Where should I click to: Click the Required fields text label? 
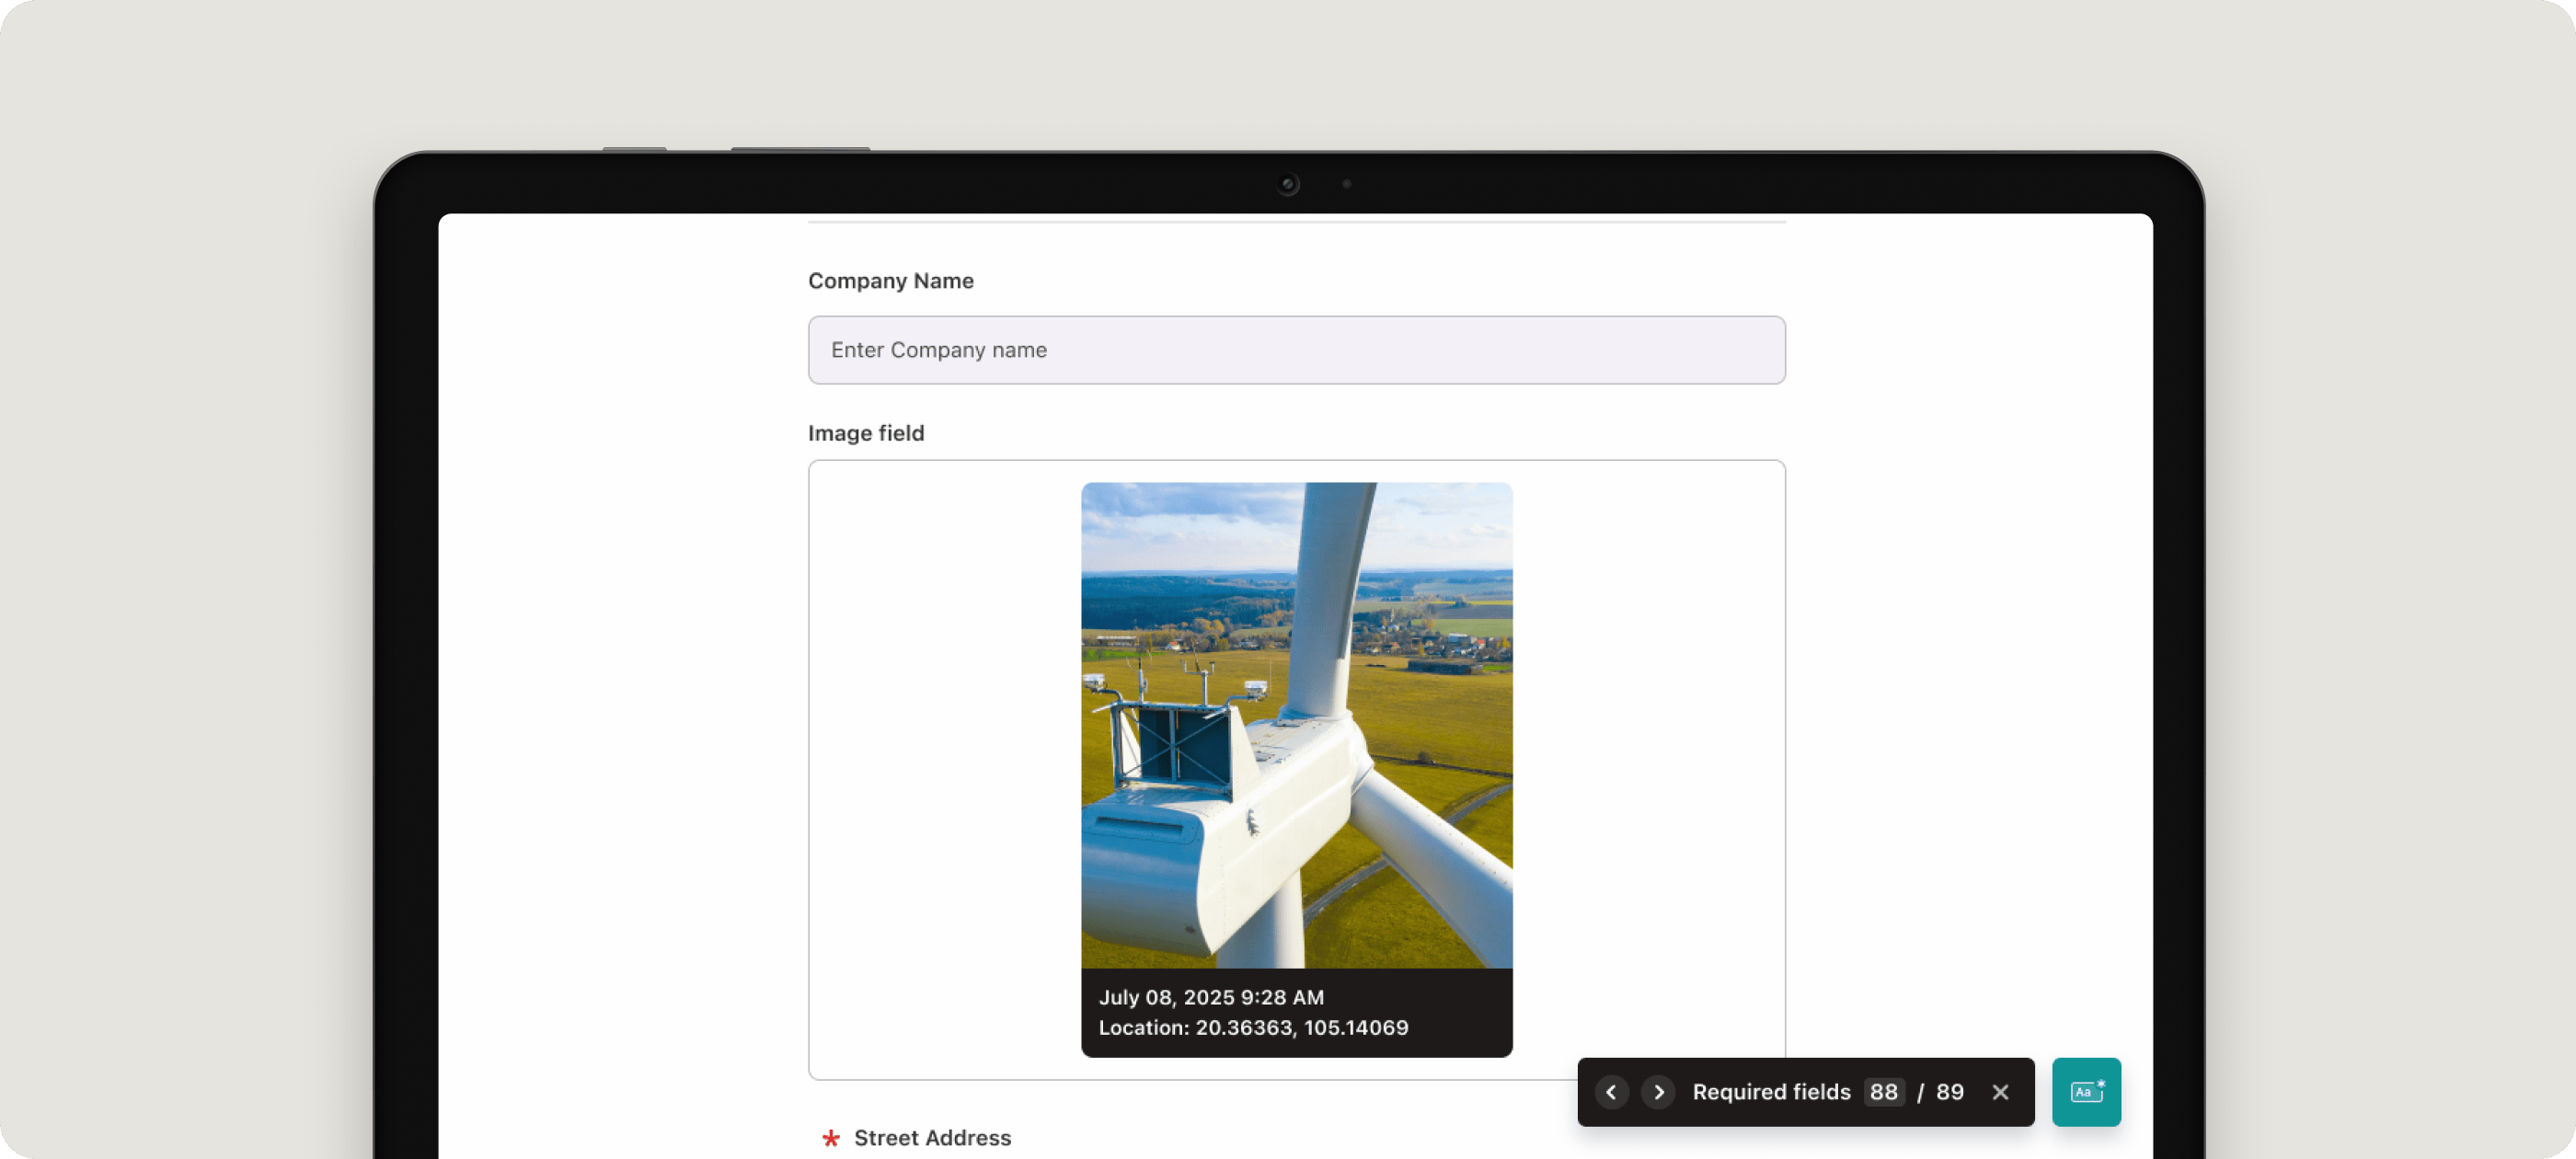click(x=1771, y=1092)
